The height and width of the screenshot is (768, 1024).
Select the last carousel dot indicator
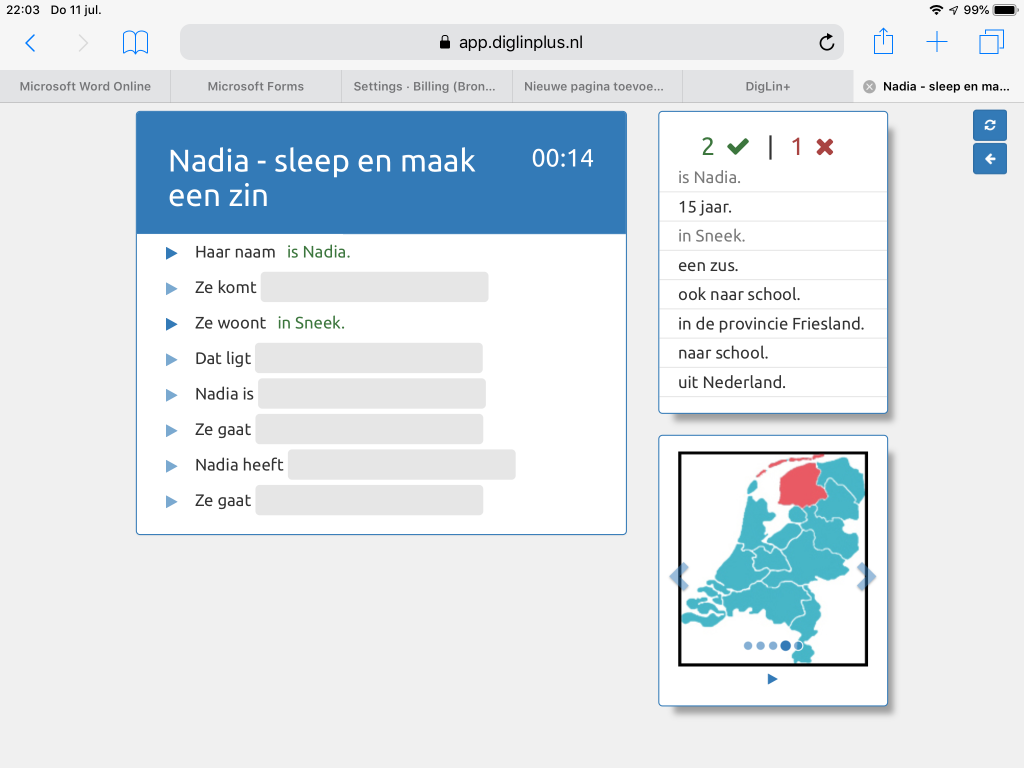tap(798, 646)
